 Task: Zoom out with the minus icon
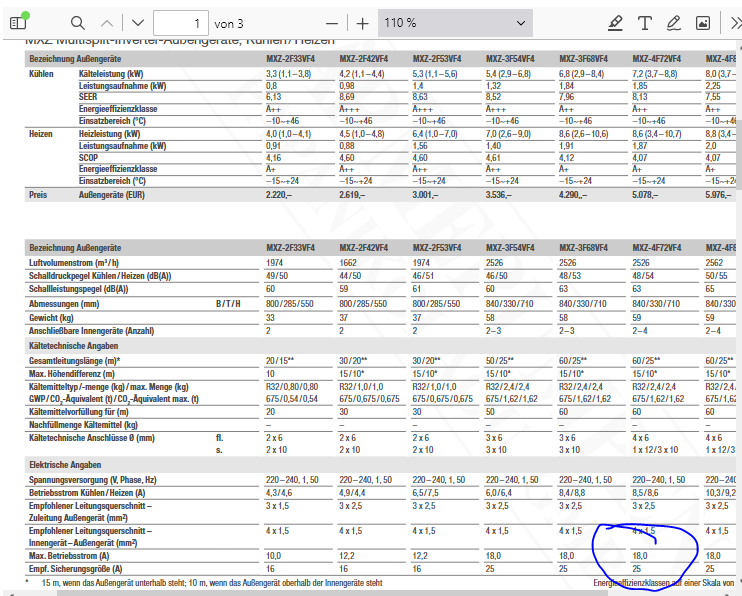(332, 23)
